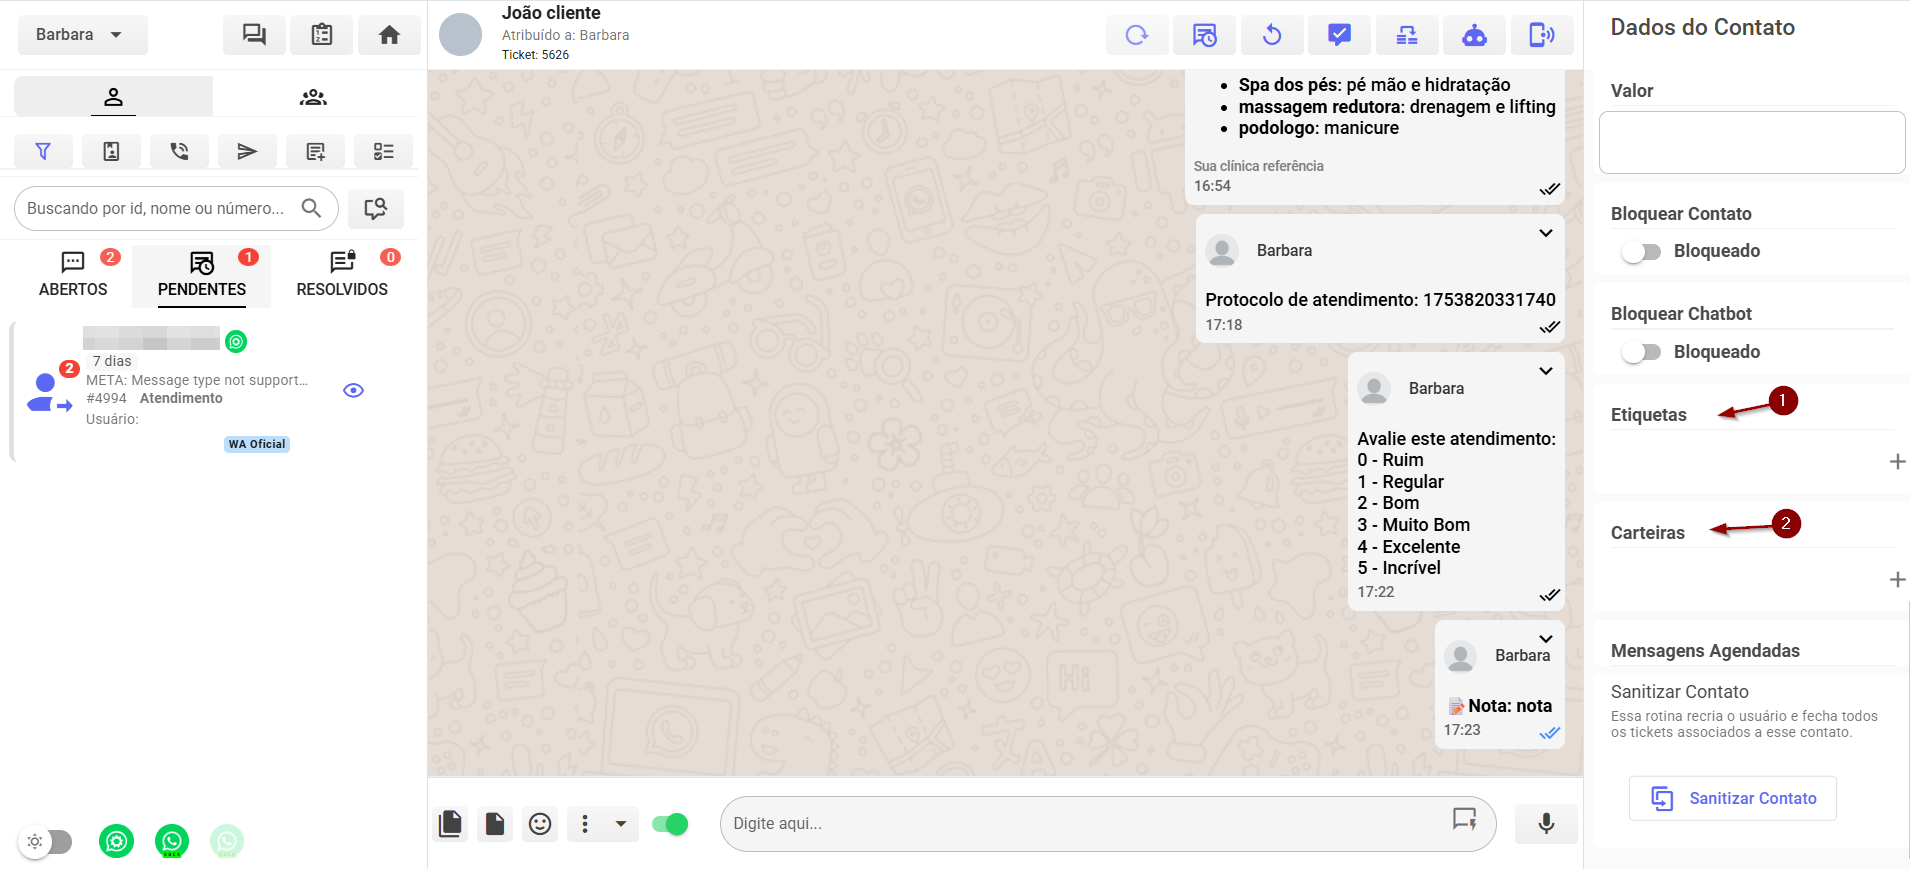Click the home icon button
Screen dimensions: 1910x869
[x=389, y=35]
